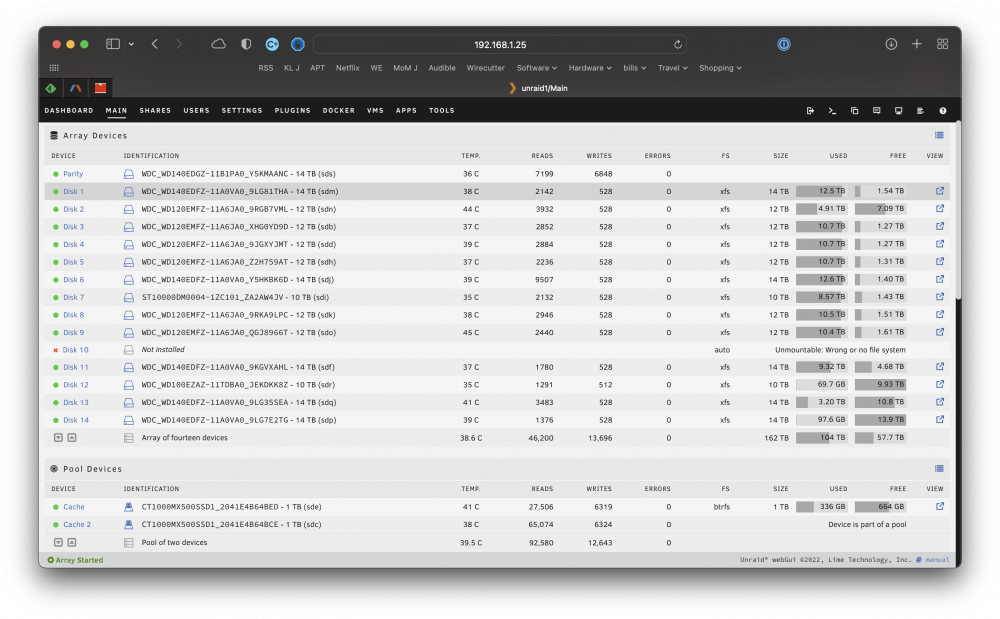
Task: Go back with the Safari back arrow
Action: [154, 44]
